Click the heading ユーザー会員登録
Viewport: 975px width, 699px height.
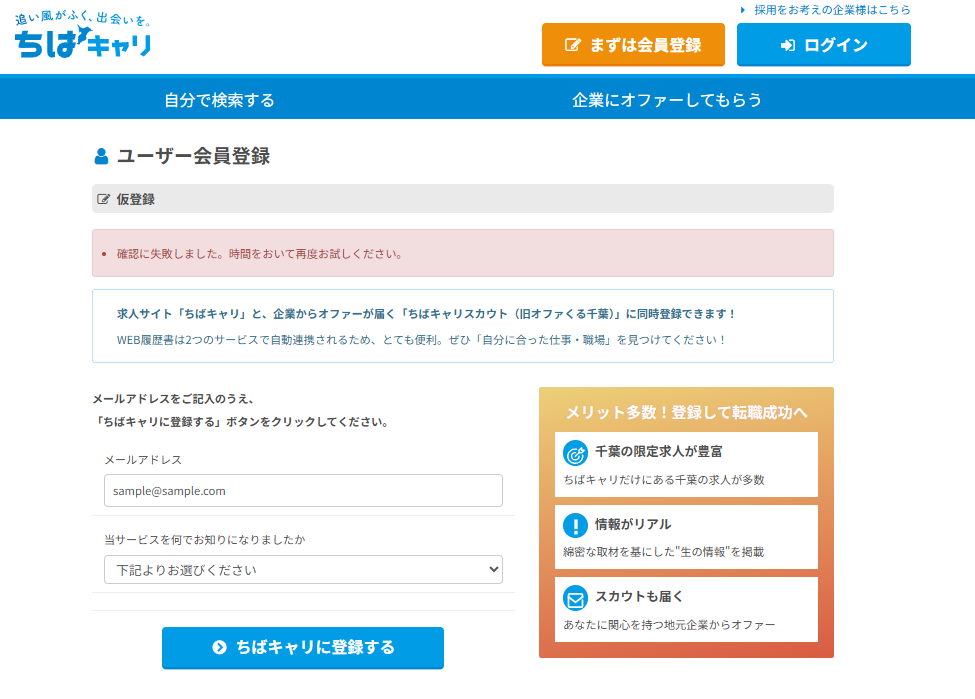coord(193,156)
